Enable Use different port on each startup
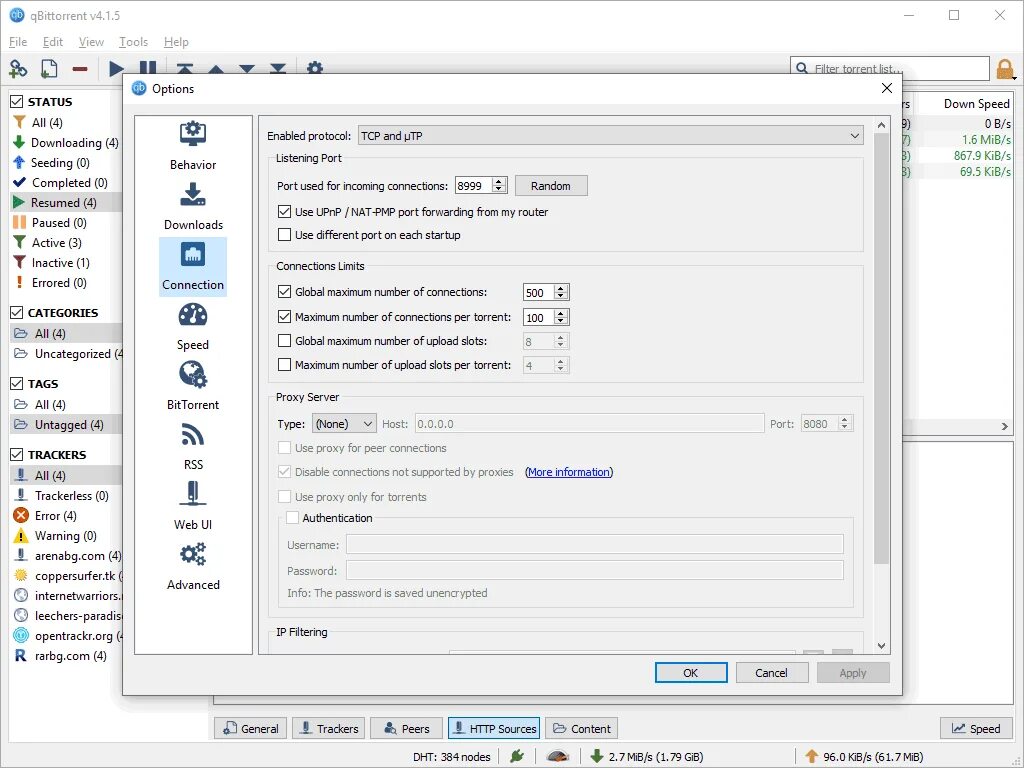Image resolution: width=1024 pixels, height=768 pixels. [284, 234]
